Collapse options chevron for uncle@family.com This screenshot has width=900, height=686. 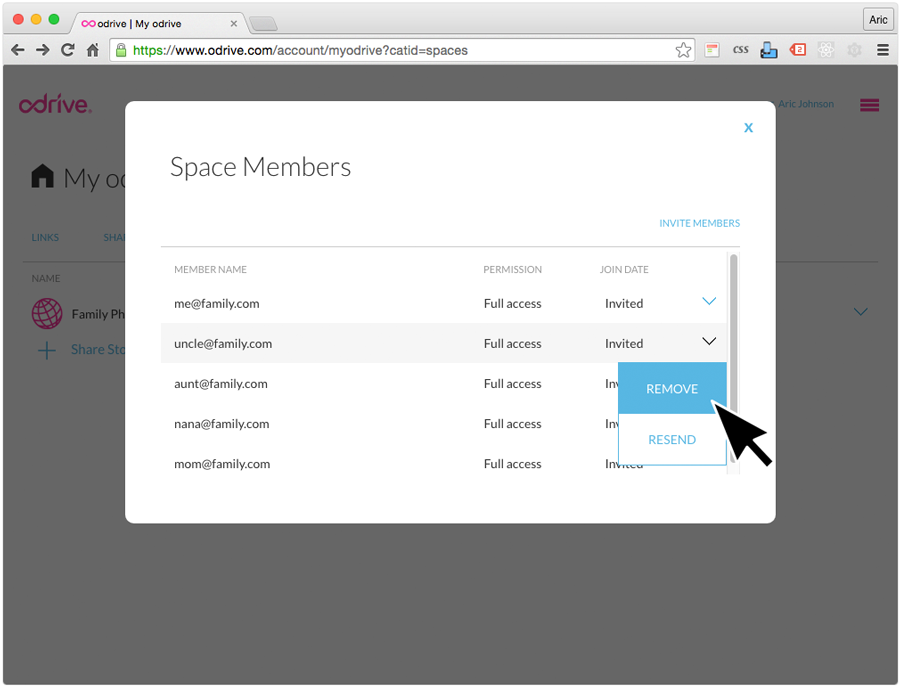[709, 342]
